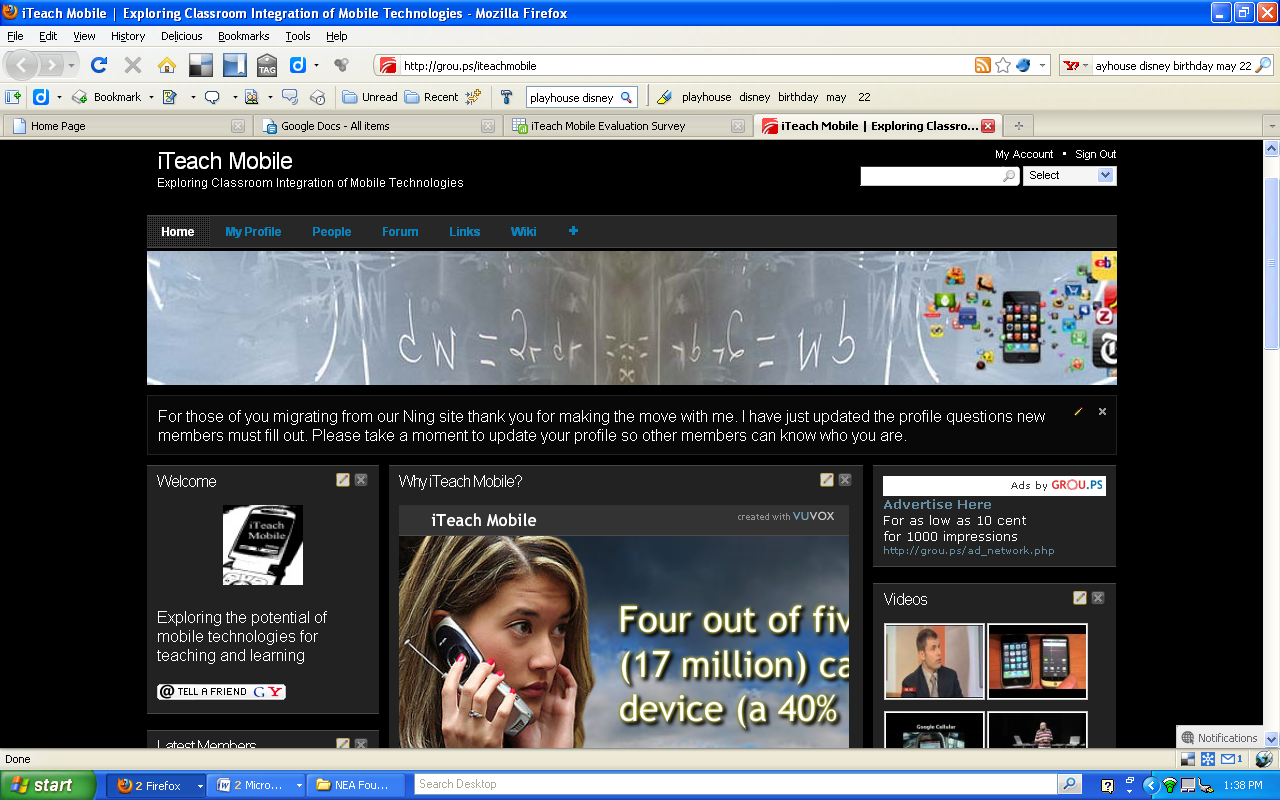Play the two smartphones video thumbnail
The width and height of the screenshot is (1280, 800).
(1037, 661)
